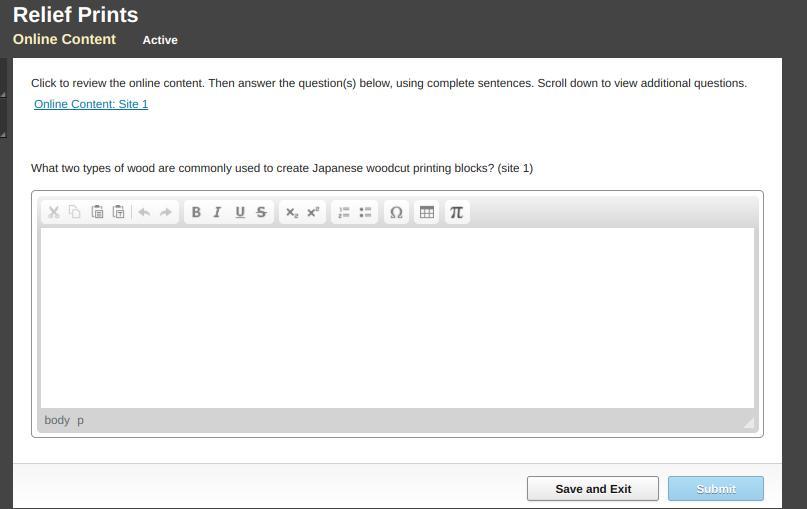Open the special character Omega tool
This screenshot has width=807, height=509.
(396, 212)
